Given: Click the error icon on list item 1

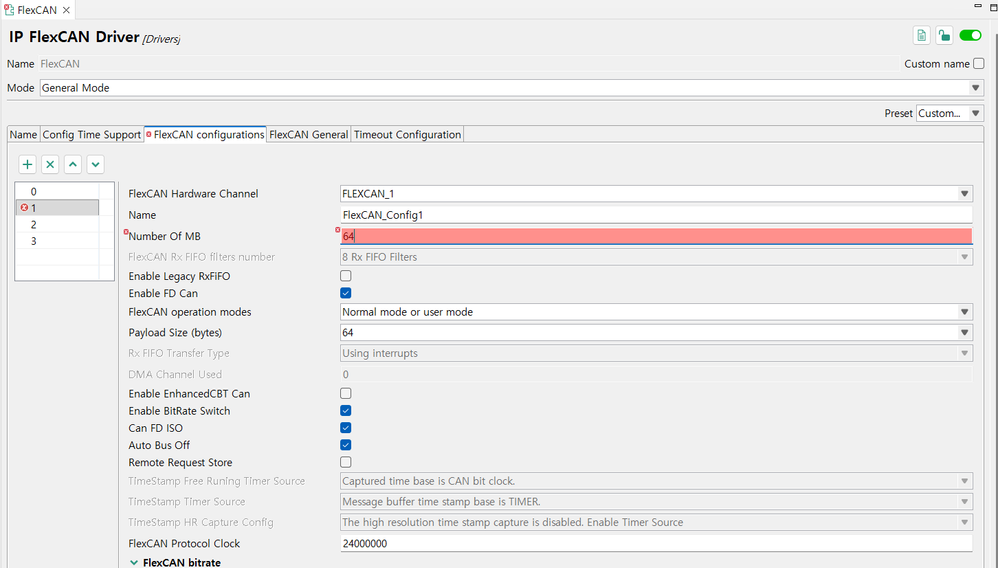Looking at the screenshot, I should [24, 208].
